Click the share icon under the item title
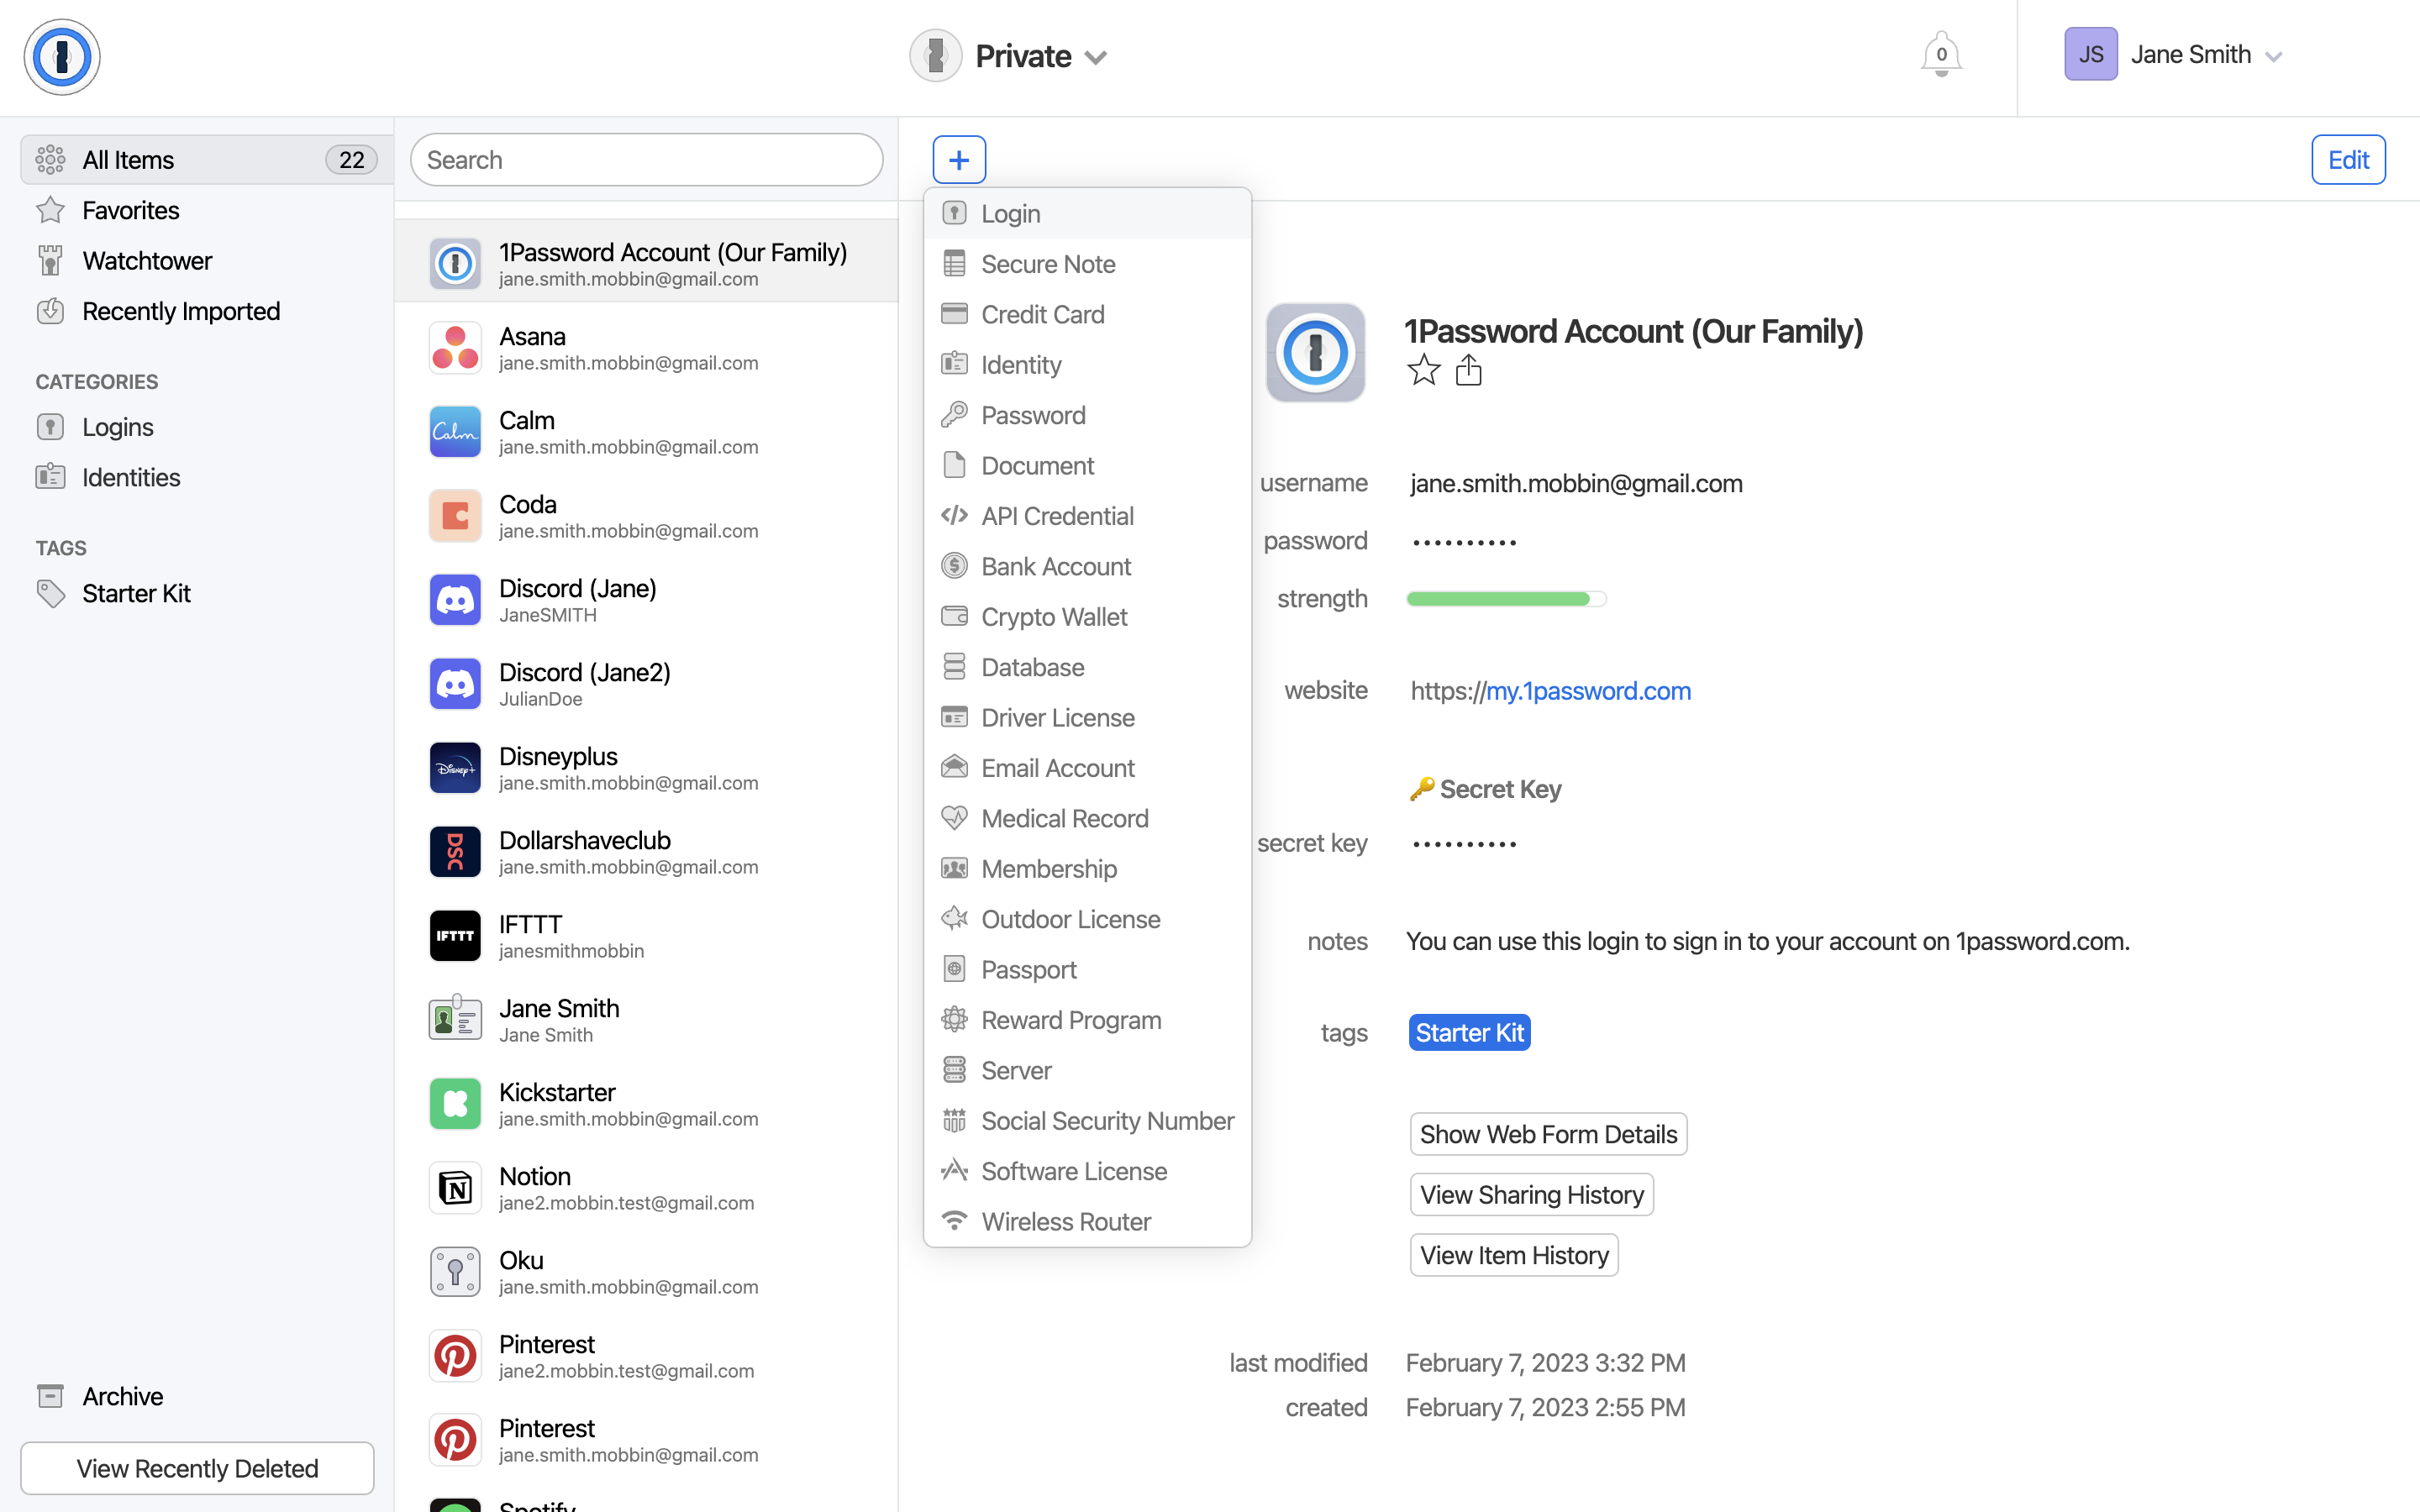The height and width of the screenshot is (1512, 2420). [1468, 370]
